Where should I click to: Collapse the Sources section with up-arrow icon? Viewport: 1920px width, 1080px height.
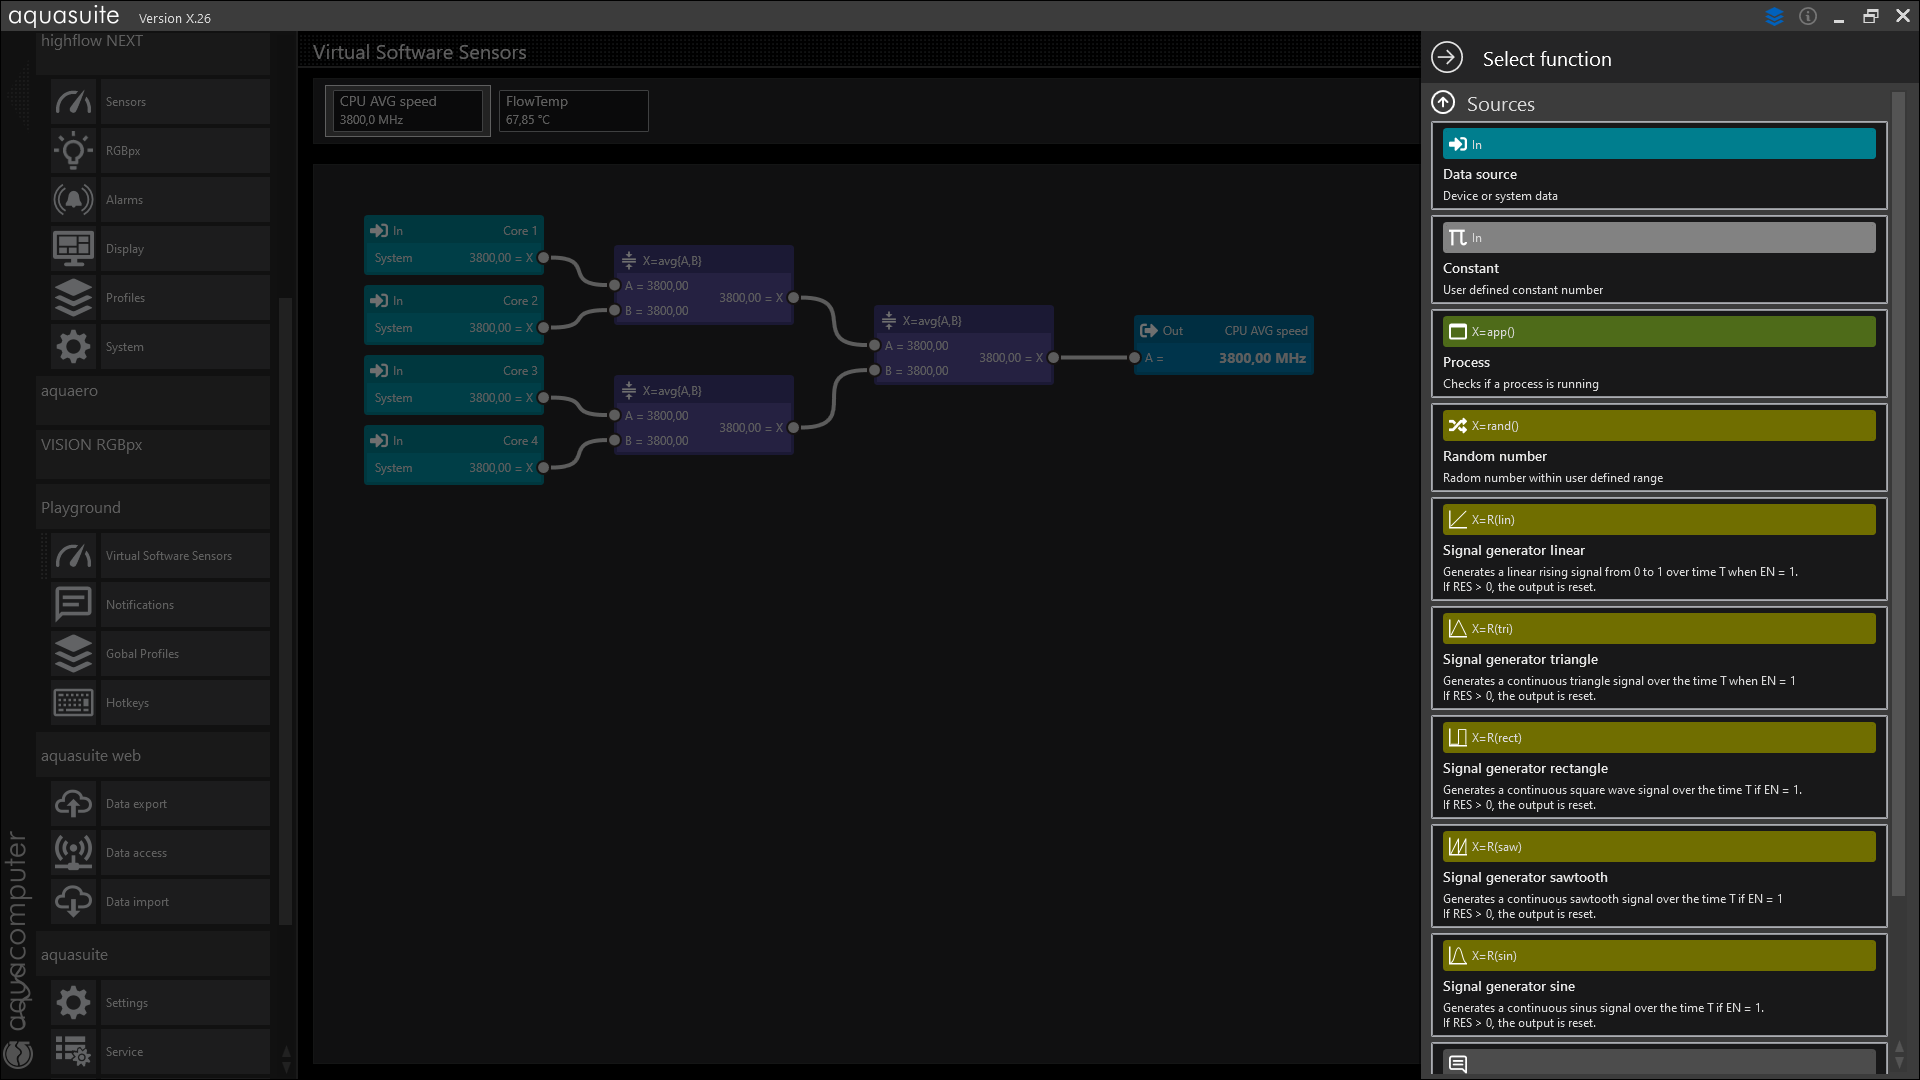click(x=1443, y=102)
